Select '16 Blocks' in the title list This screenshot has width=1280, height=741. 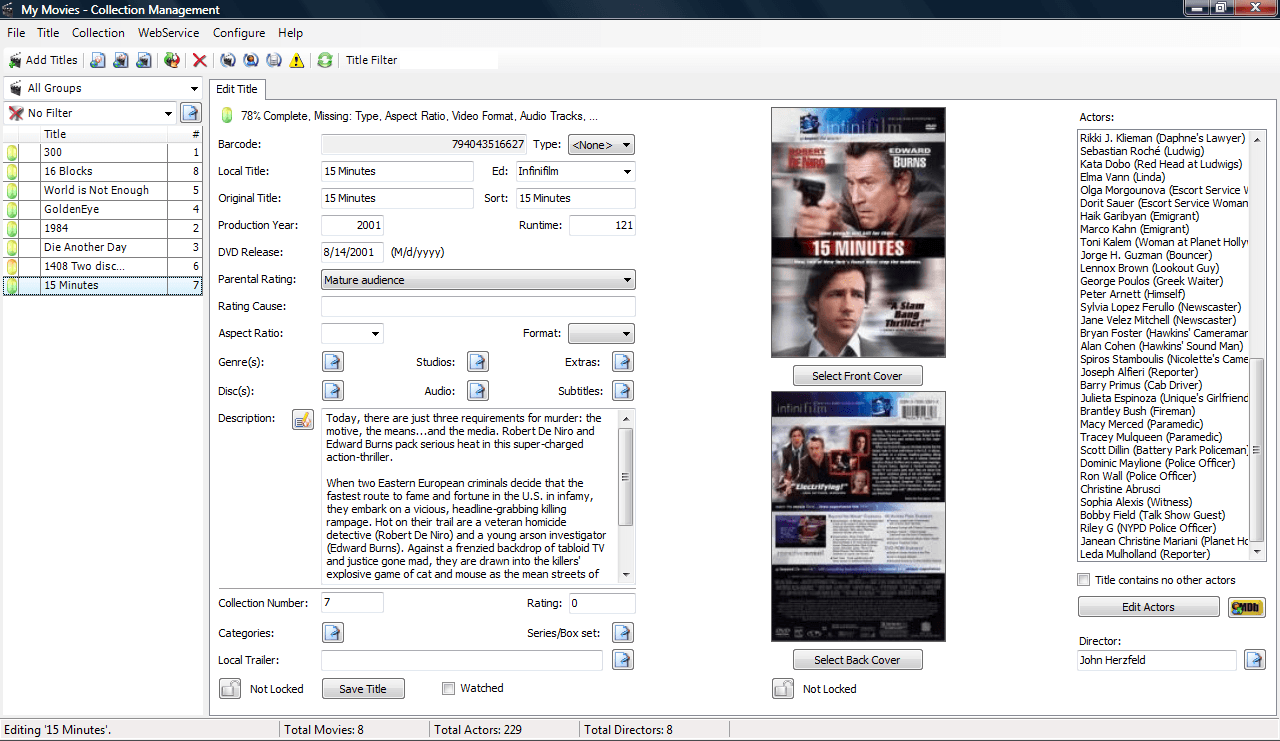[102, 172]
